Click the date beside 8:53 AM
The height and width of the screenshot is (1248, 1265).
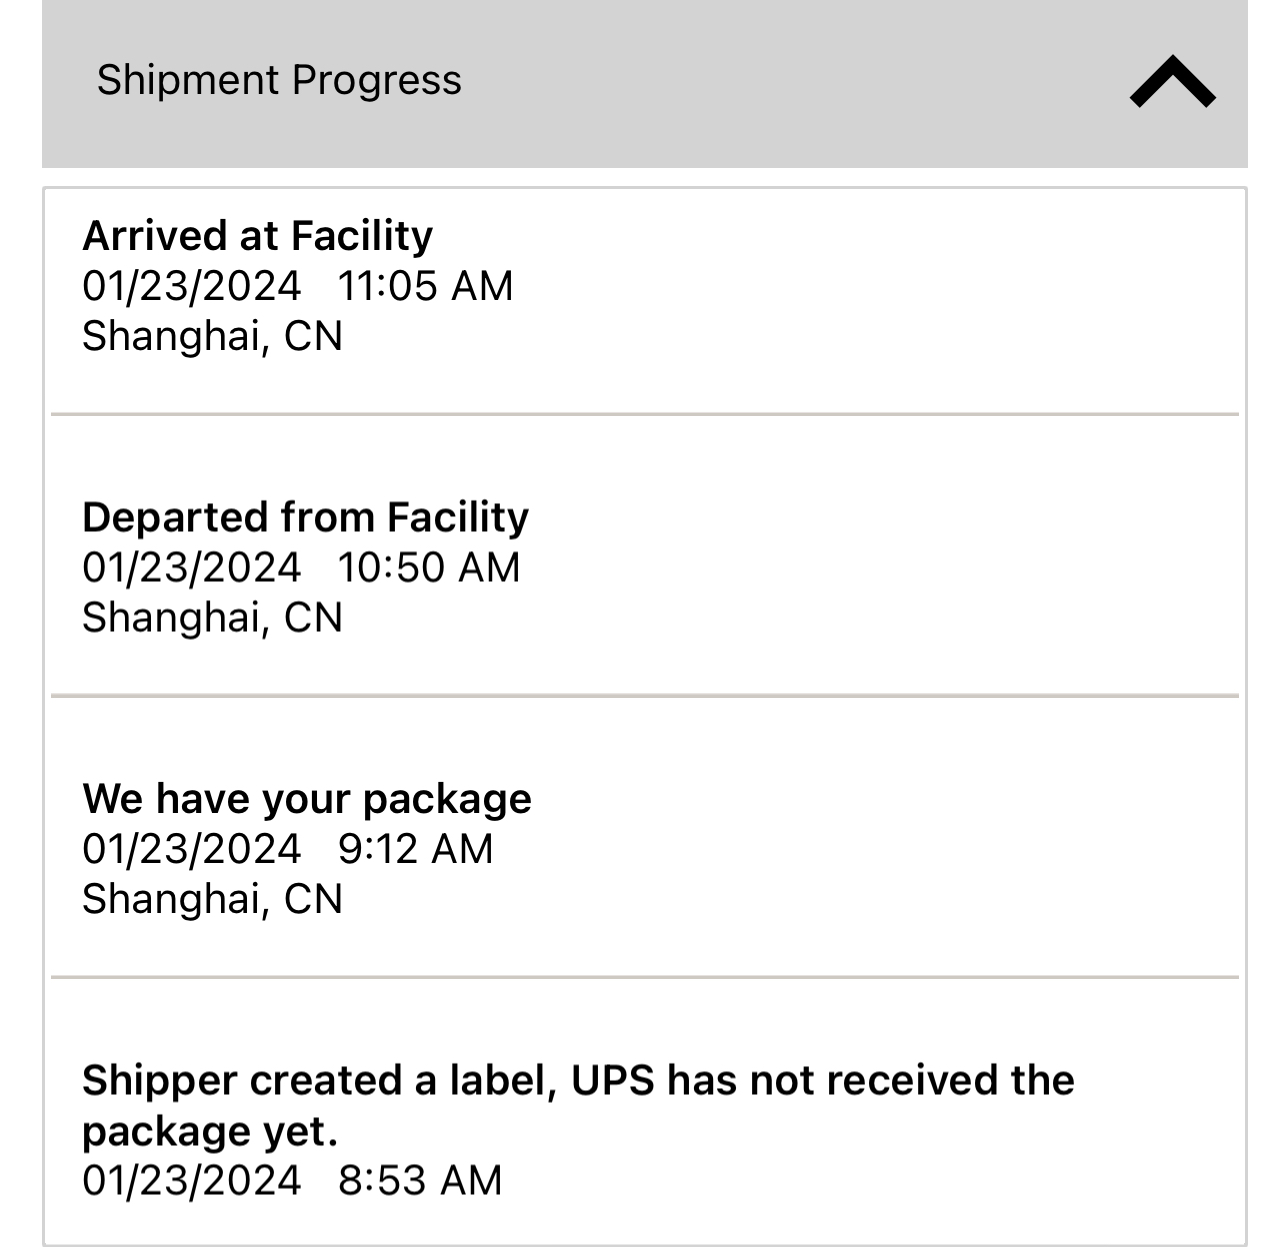pos(191,1180)
